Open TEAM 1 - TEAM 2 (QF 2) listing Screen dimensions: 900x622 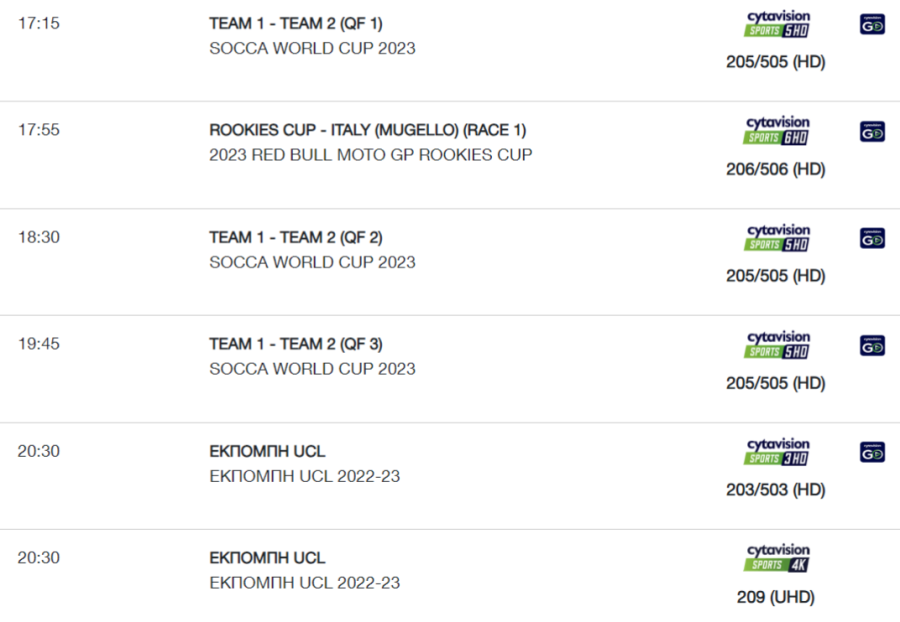(x=296, y=238)
